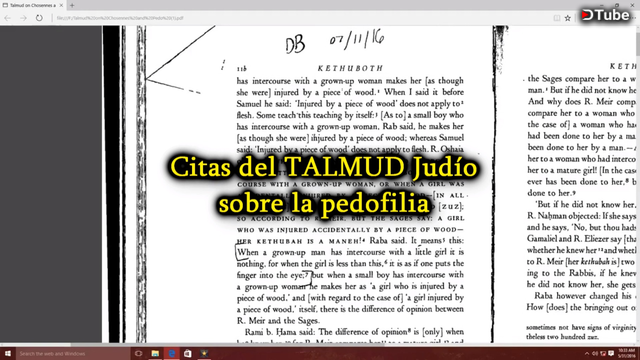Click 'R. Meir and the Sages.' text line

(x=278, y=320)
